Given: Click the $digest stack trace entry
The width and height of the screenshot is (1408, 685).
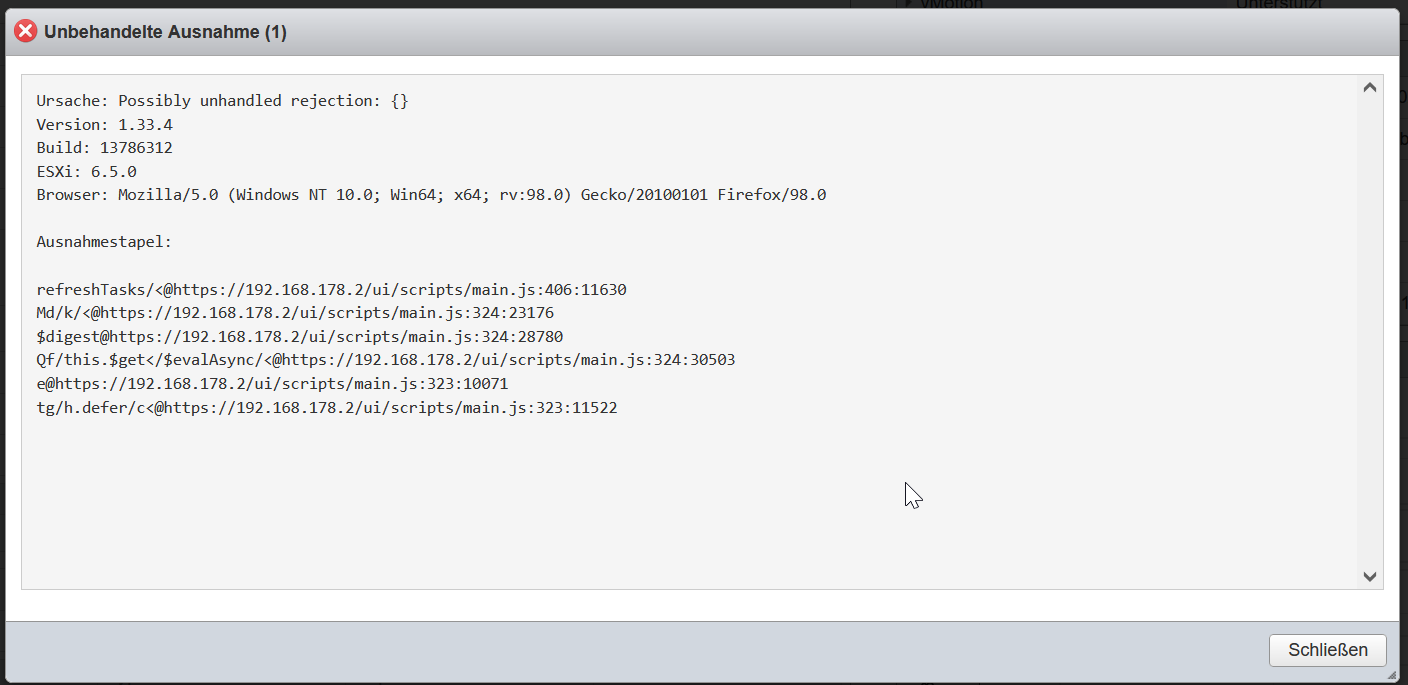Looking at the screenshot, I should pyautogui.click(x=300, y=337).
